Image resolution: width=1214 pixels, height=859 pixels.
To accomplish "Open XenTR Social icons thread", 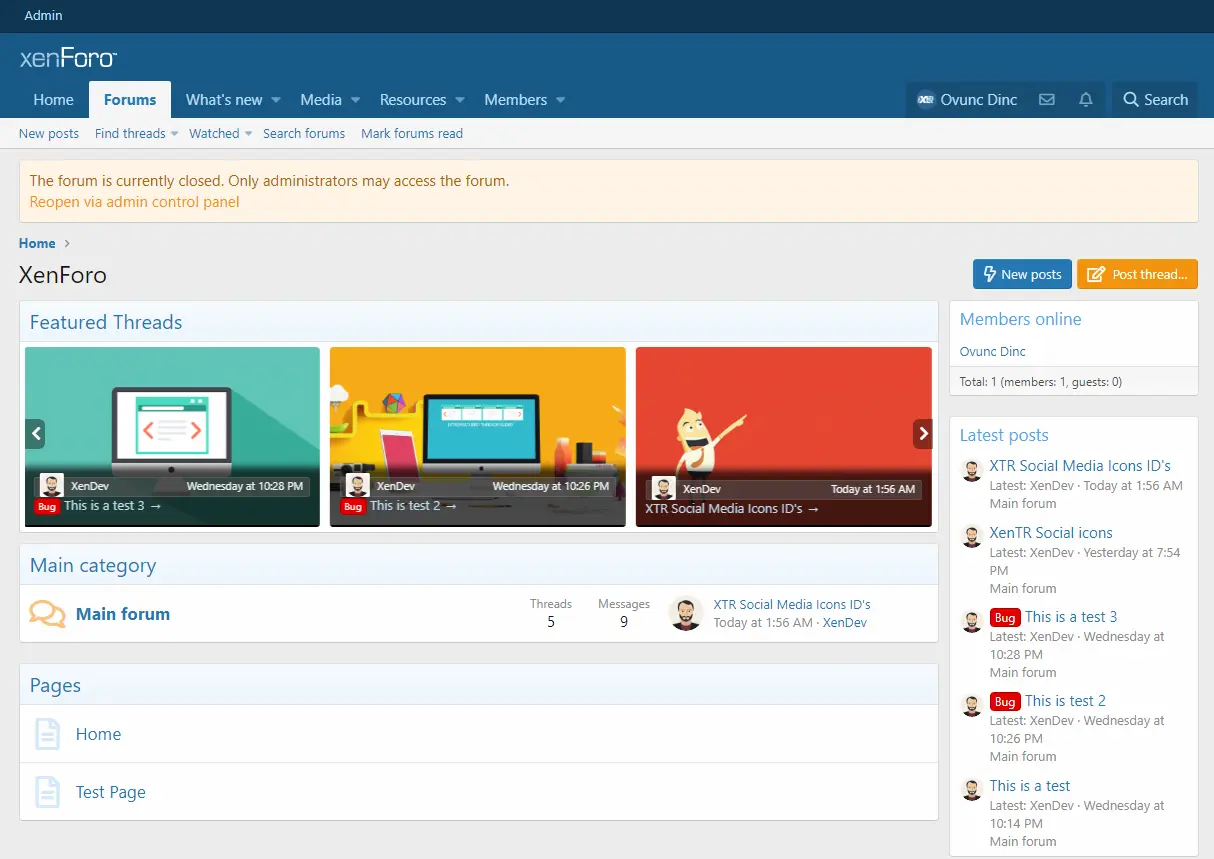I will [1051, 533].
